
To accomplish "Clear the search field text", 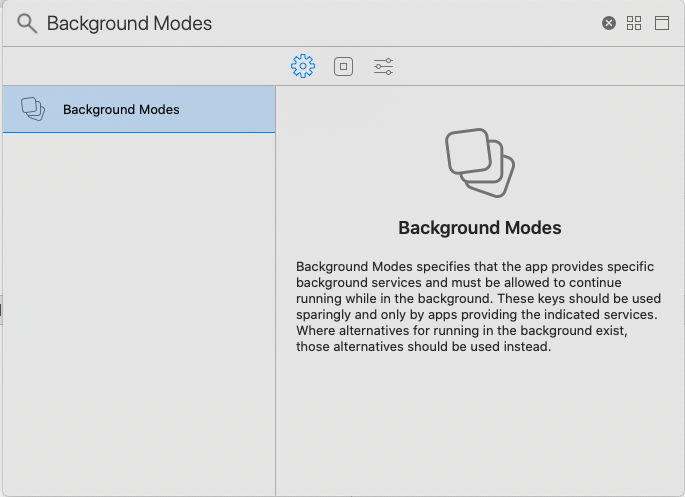I will [x=609, y=23].
